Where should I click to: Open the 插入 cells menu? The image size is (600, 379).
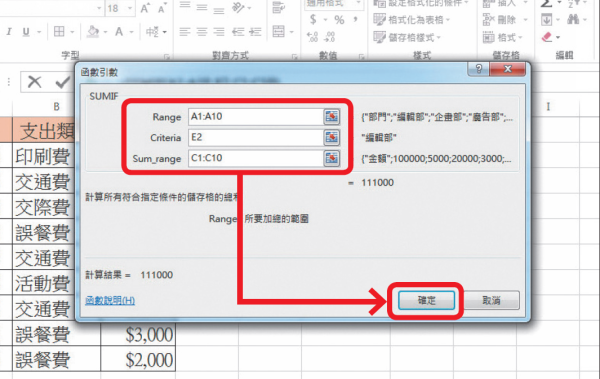coord(505,3)
